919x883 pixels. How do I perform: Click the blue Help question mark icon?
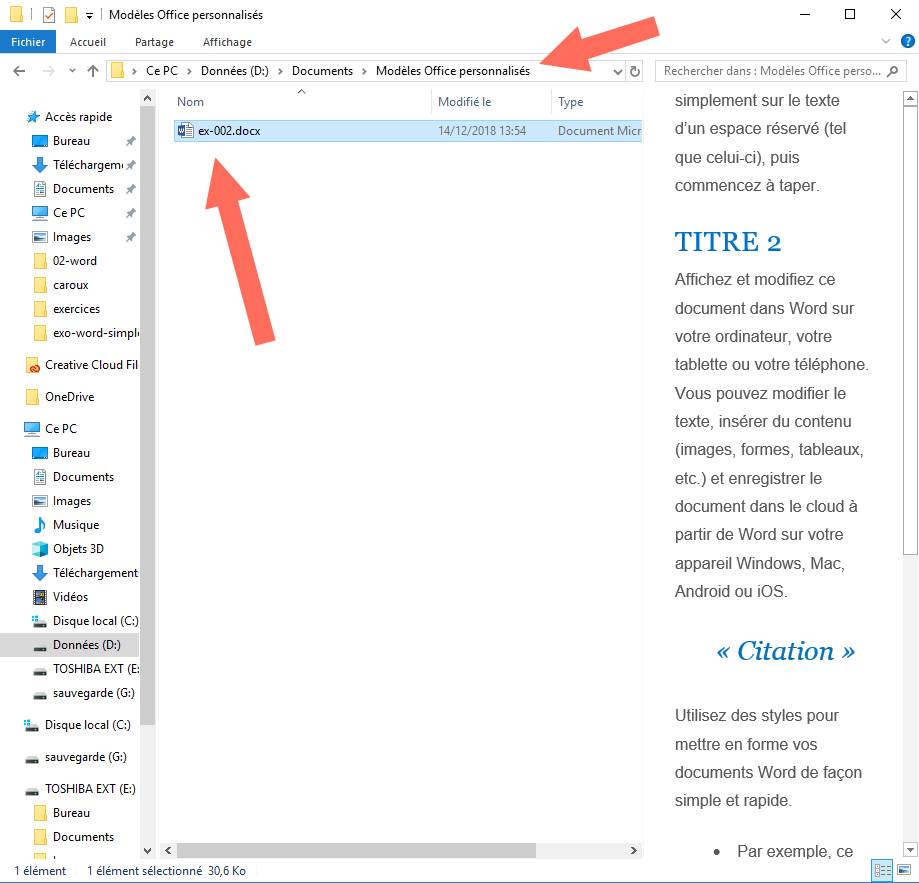click(907, 42)
